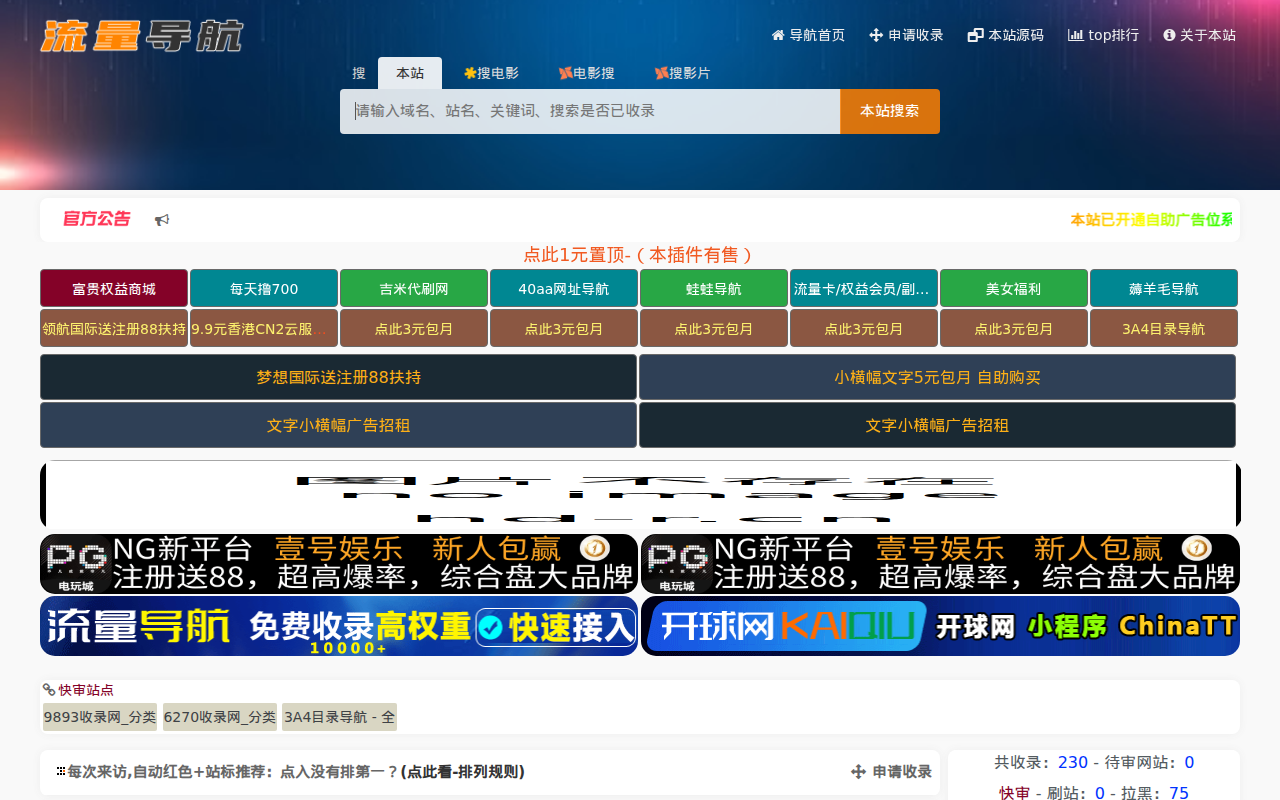Screen dimensions: 1280x800
Task: Click the 开球网 KAIQIU banner image
Action: coord(940,626)
